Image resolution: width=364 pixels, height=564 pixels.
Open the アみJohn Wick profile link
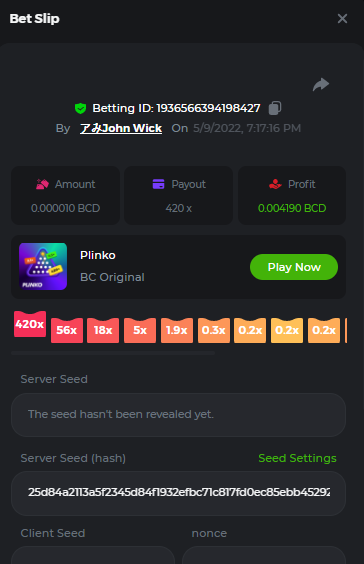[121, 128]
